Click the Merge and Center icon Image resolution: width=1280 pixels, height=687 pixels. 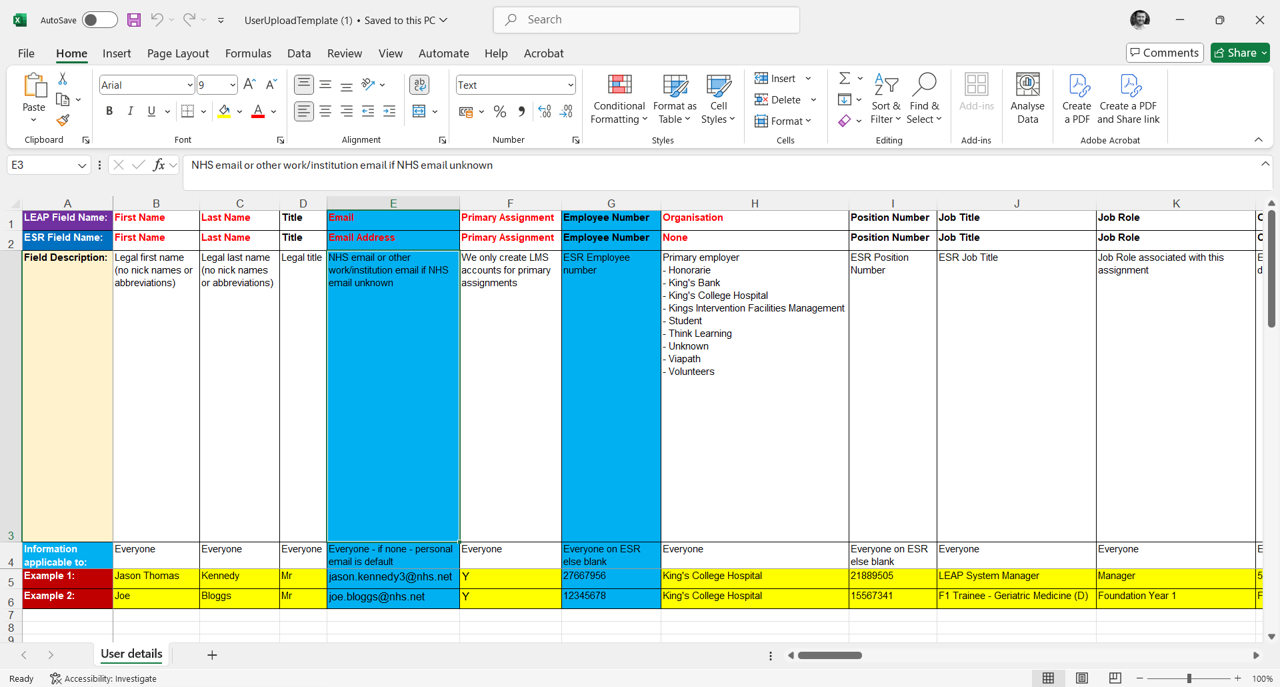pyautogui.click(x=419, y=112)
